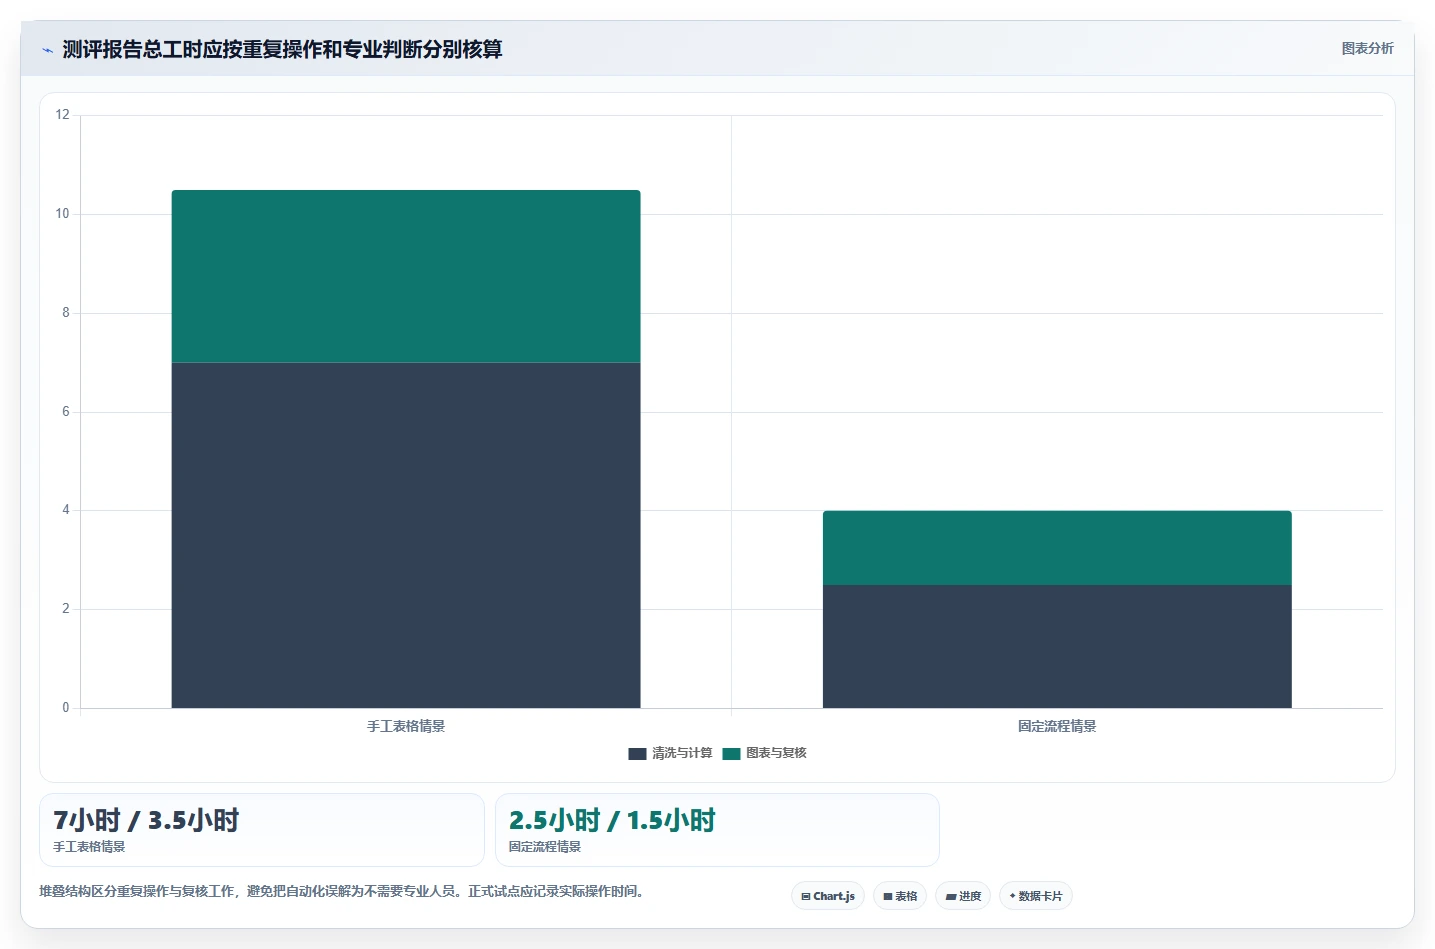Click 手工表格情景 caption under the 7小时 card
Screen dimensions: 1435x949
coord(89,847)
